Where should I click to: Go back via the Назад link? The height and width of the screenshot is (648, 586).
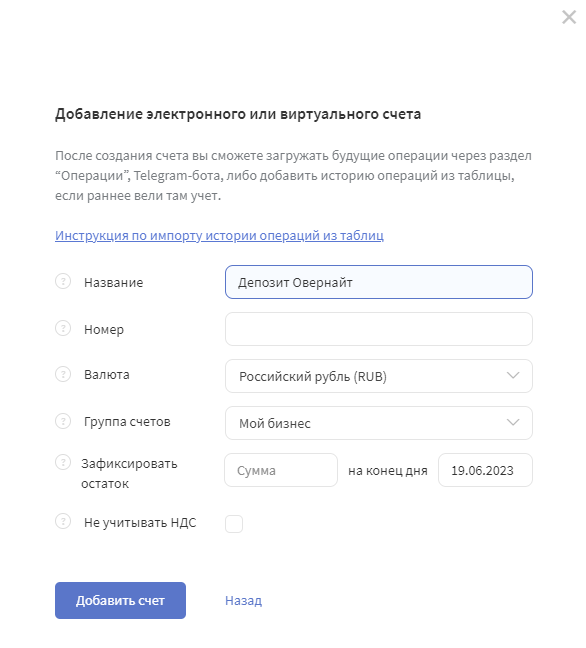click(x=243, y=600)
